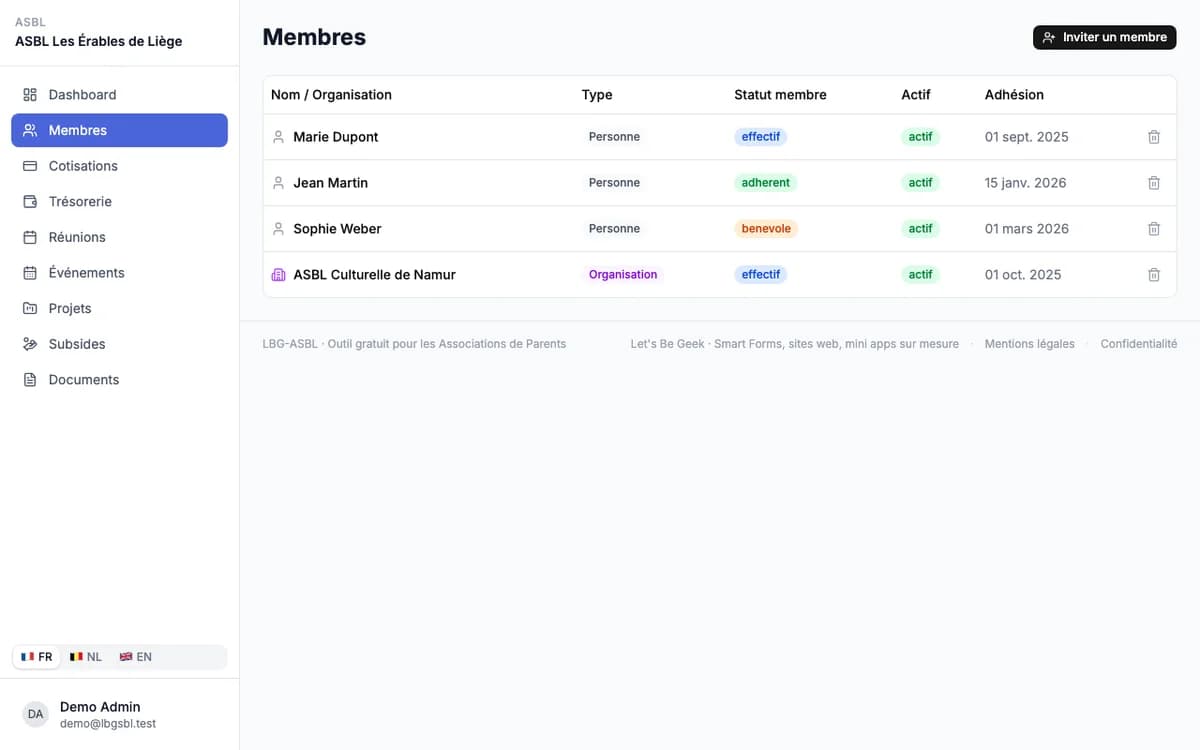This screenshot has height=750, width=1200.
Task: Click the Demo Admin profile name
Action: click(x=100, y=707)
